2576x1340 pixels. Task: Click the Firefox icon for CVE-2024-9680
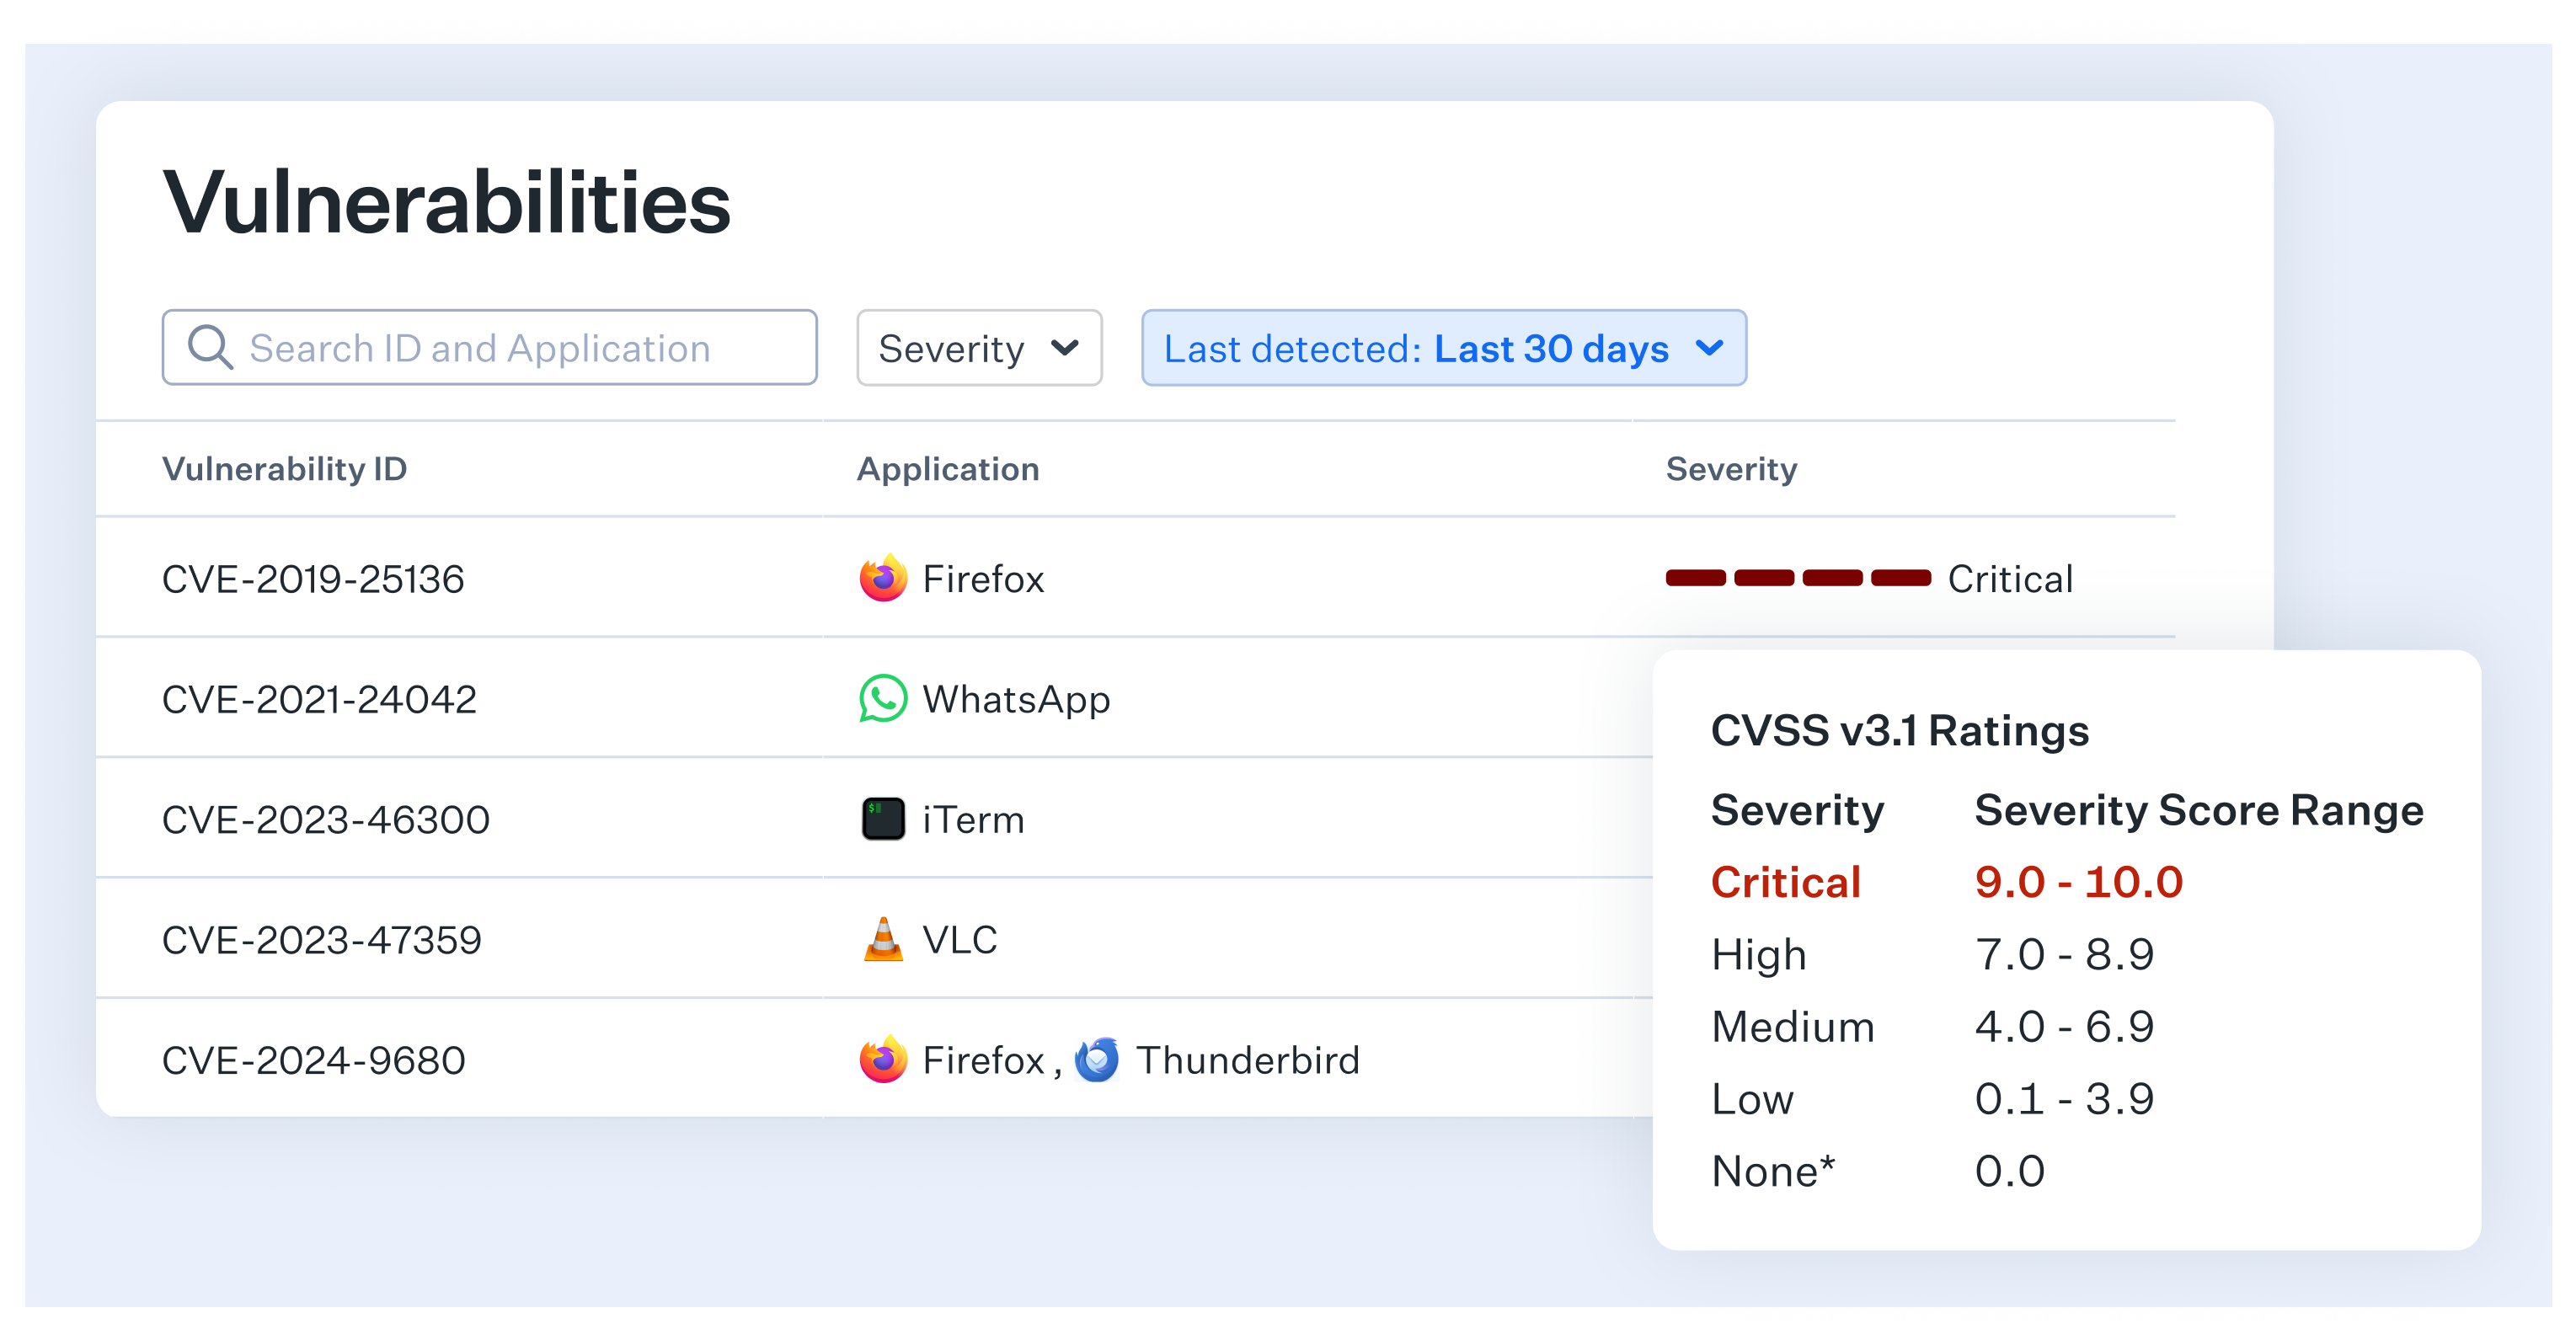pos(883,1060)
